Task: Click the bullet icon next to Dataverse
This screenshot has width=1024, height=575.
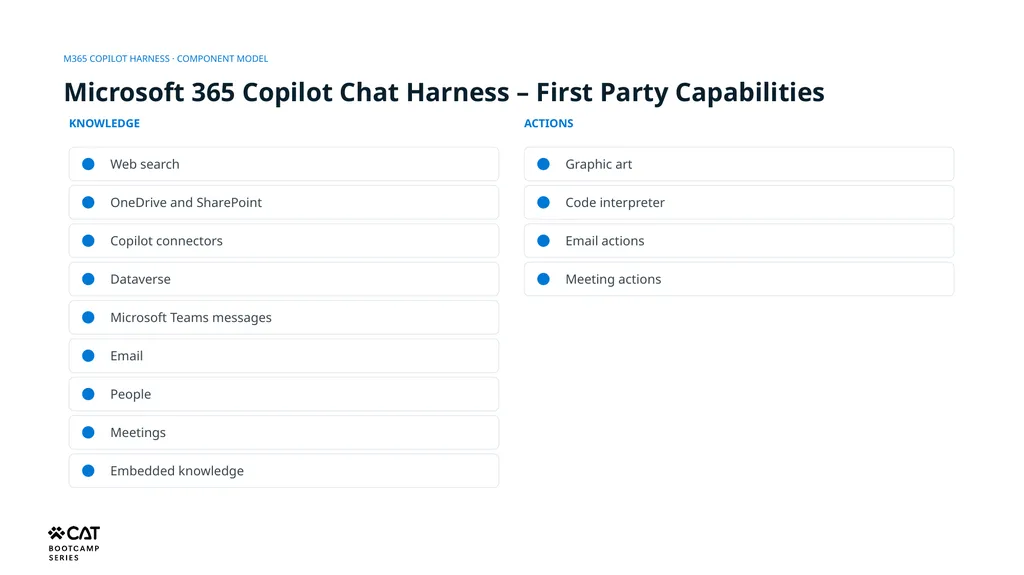Action: point(88,279)
